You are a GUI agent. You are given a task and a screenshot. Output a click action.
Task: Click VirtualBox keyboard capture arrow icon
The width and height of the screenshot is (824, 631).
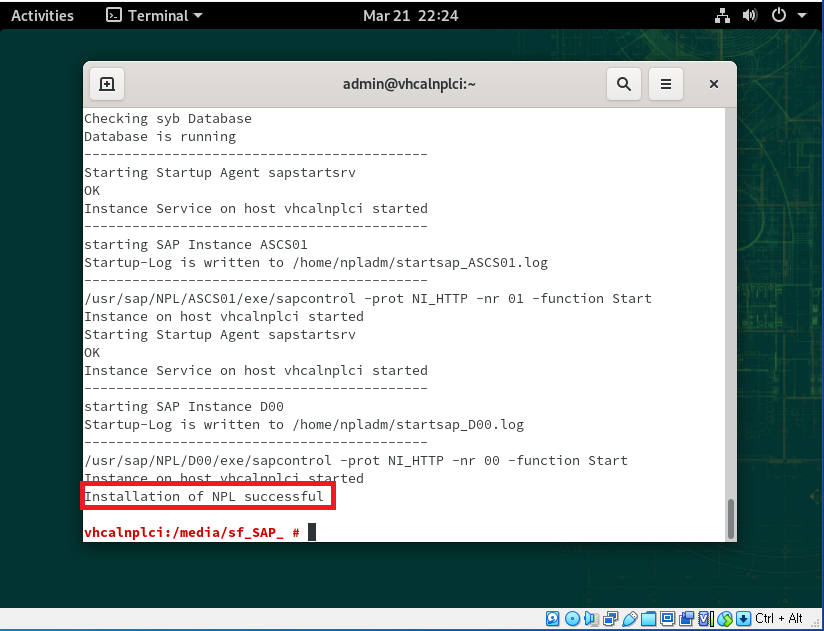[x=744, y=618]
